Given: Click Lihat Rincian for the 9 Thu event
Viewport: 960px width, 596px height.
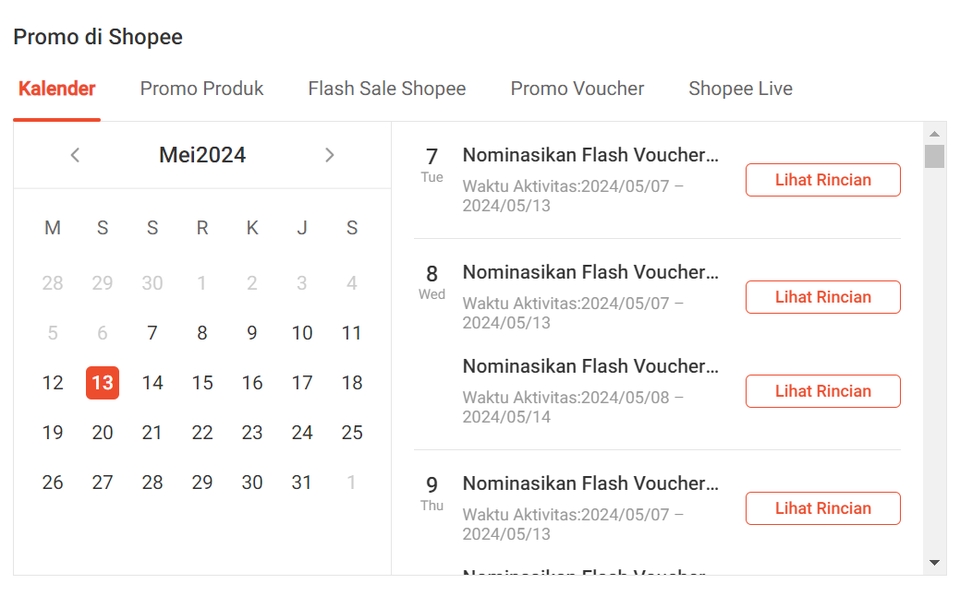Looking at the screenshot, I should 822,508.
